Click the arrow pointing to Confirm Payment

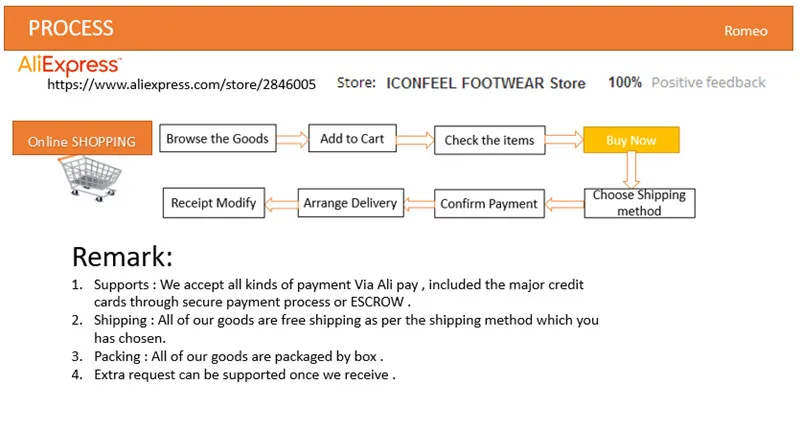pyautogui.click(x=565, y=205)
